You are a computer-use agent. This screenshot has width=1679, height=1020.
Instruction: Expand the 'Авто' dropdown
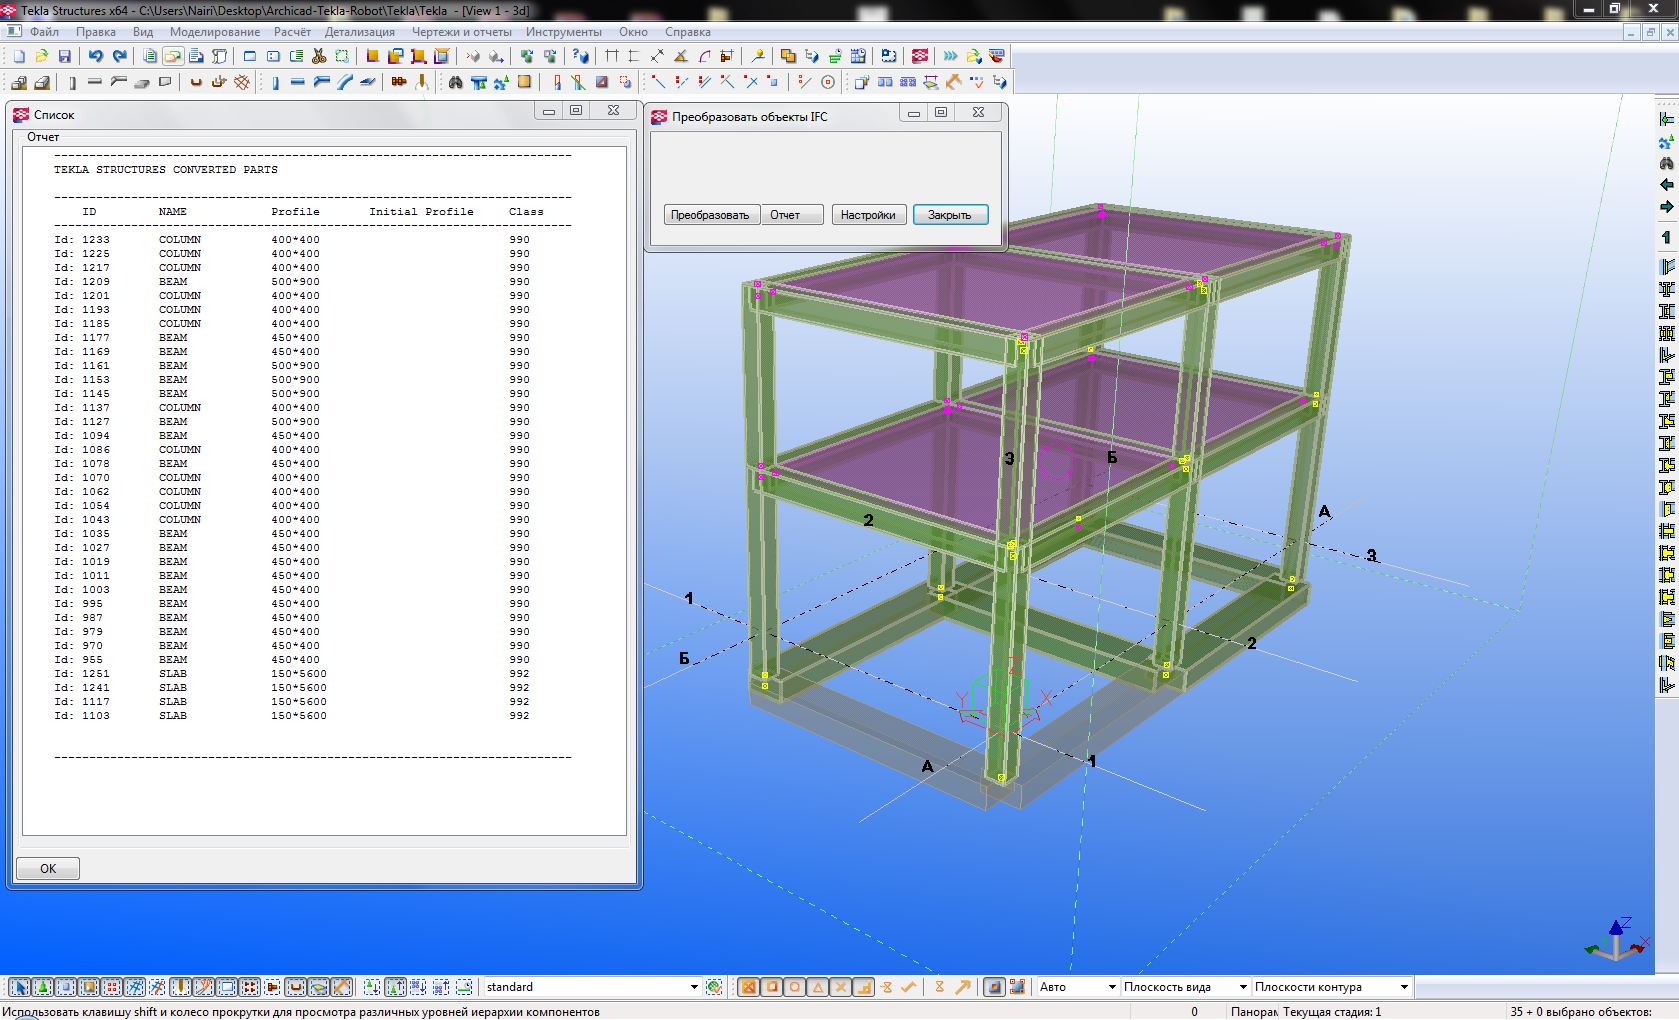1110,988
